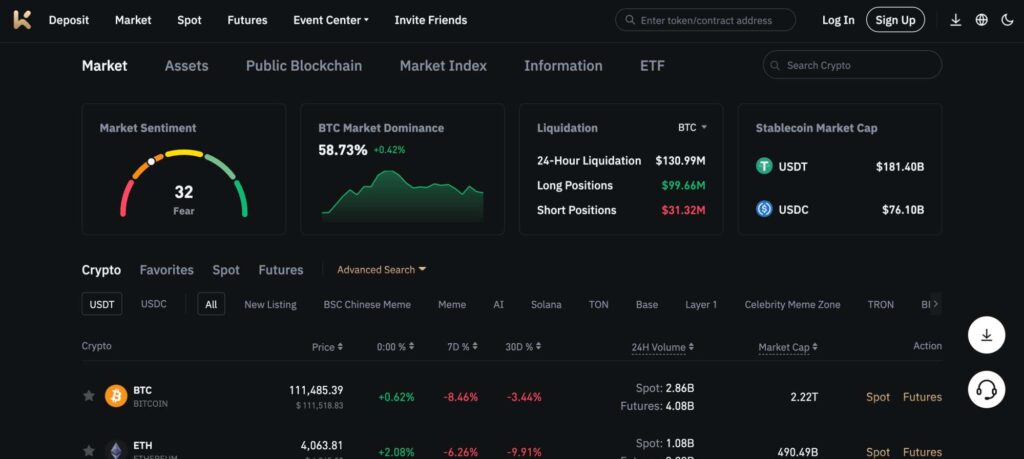Screen dimensions: 1024x459
Task: Select the Crypto list tab
Action: 101,270
